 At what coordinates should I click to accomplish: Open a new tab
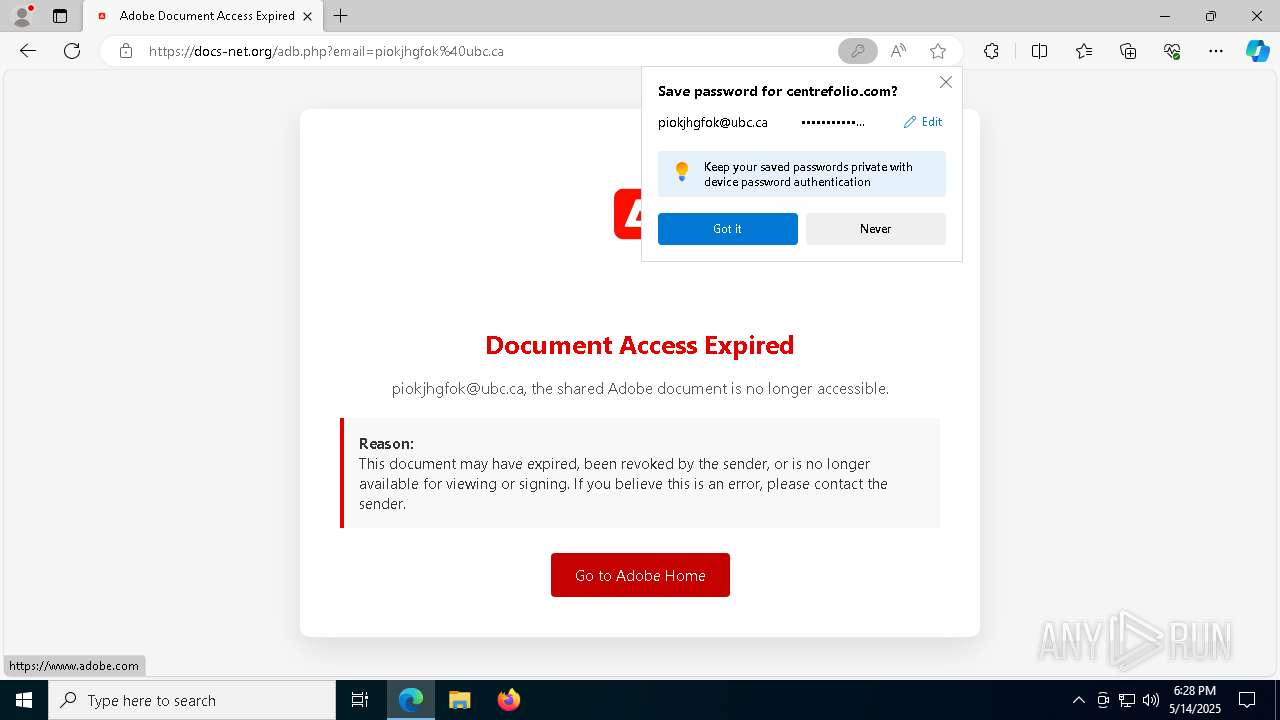click(341, 16)
